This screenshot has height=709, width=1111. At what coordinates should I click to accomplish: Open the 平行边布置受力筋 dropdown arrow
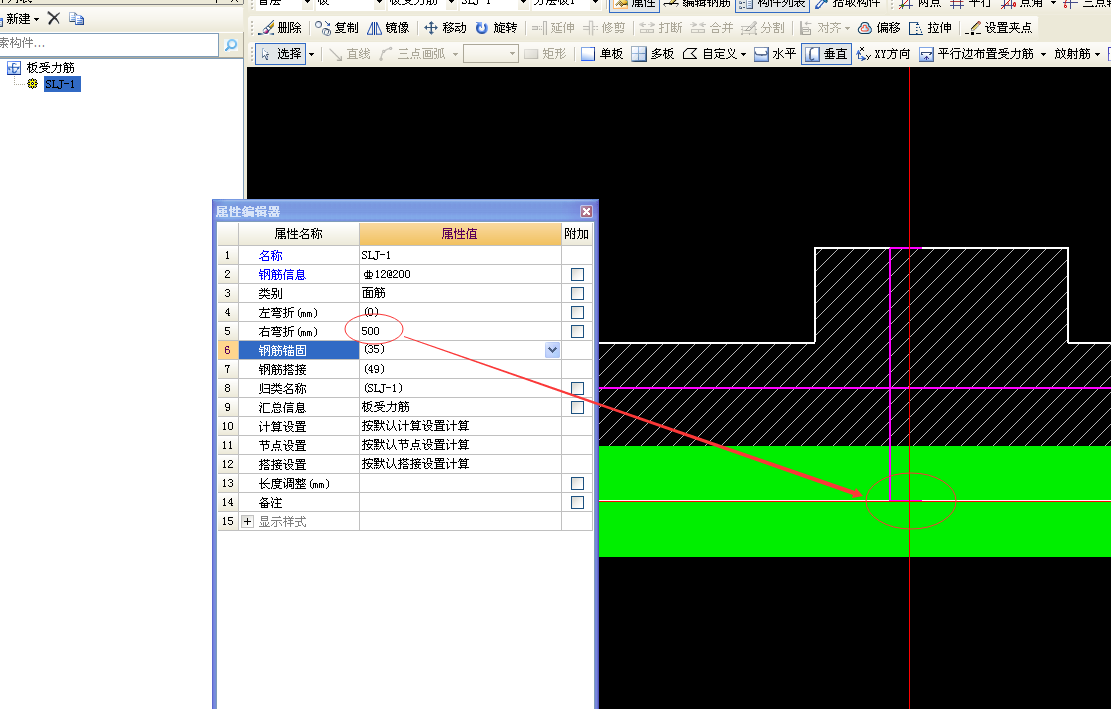click(1043, 55)
